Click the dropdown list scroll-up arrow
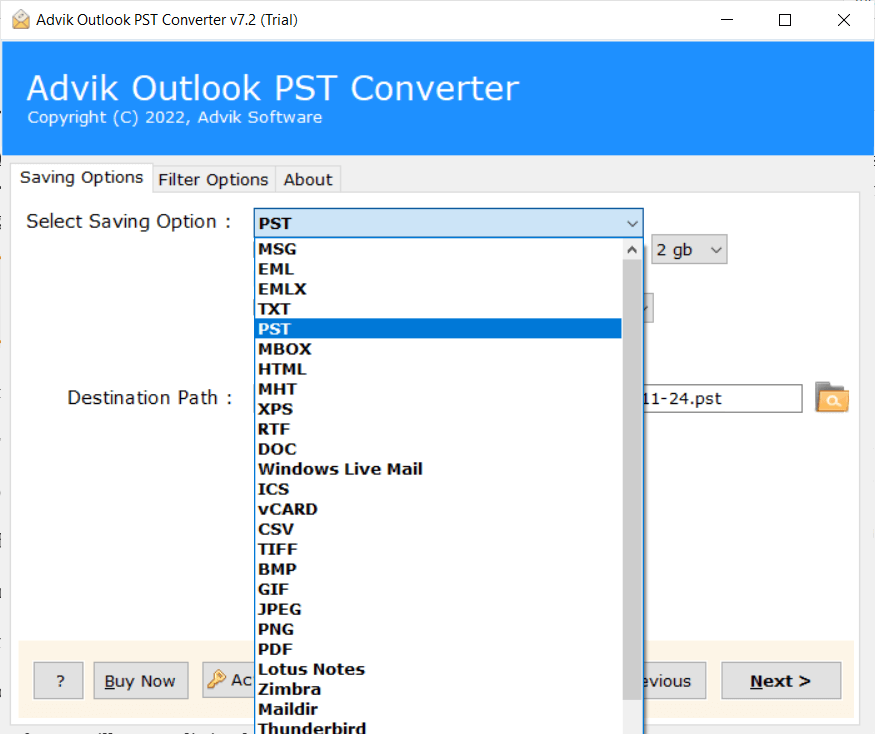The image size is (875, 734). pyautogui.click(x=632, y=250)
